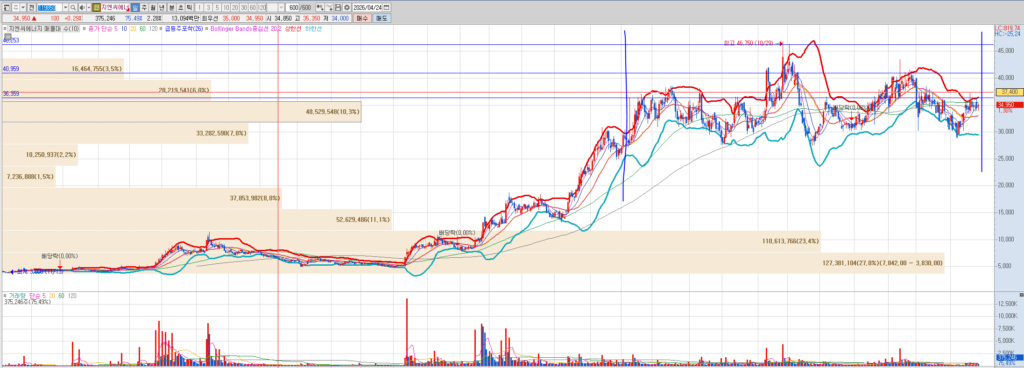Open the dropdown next to the speaker icon

[89, 7]
